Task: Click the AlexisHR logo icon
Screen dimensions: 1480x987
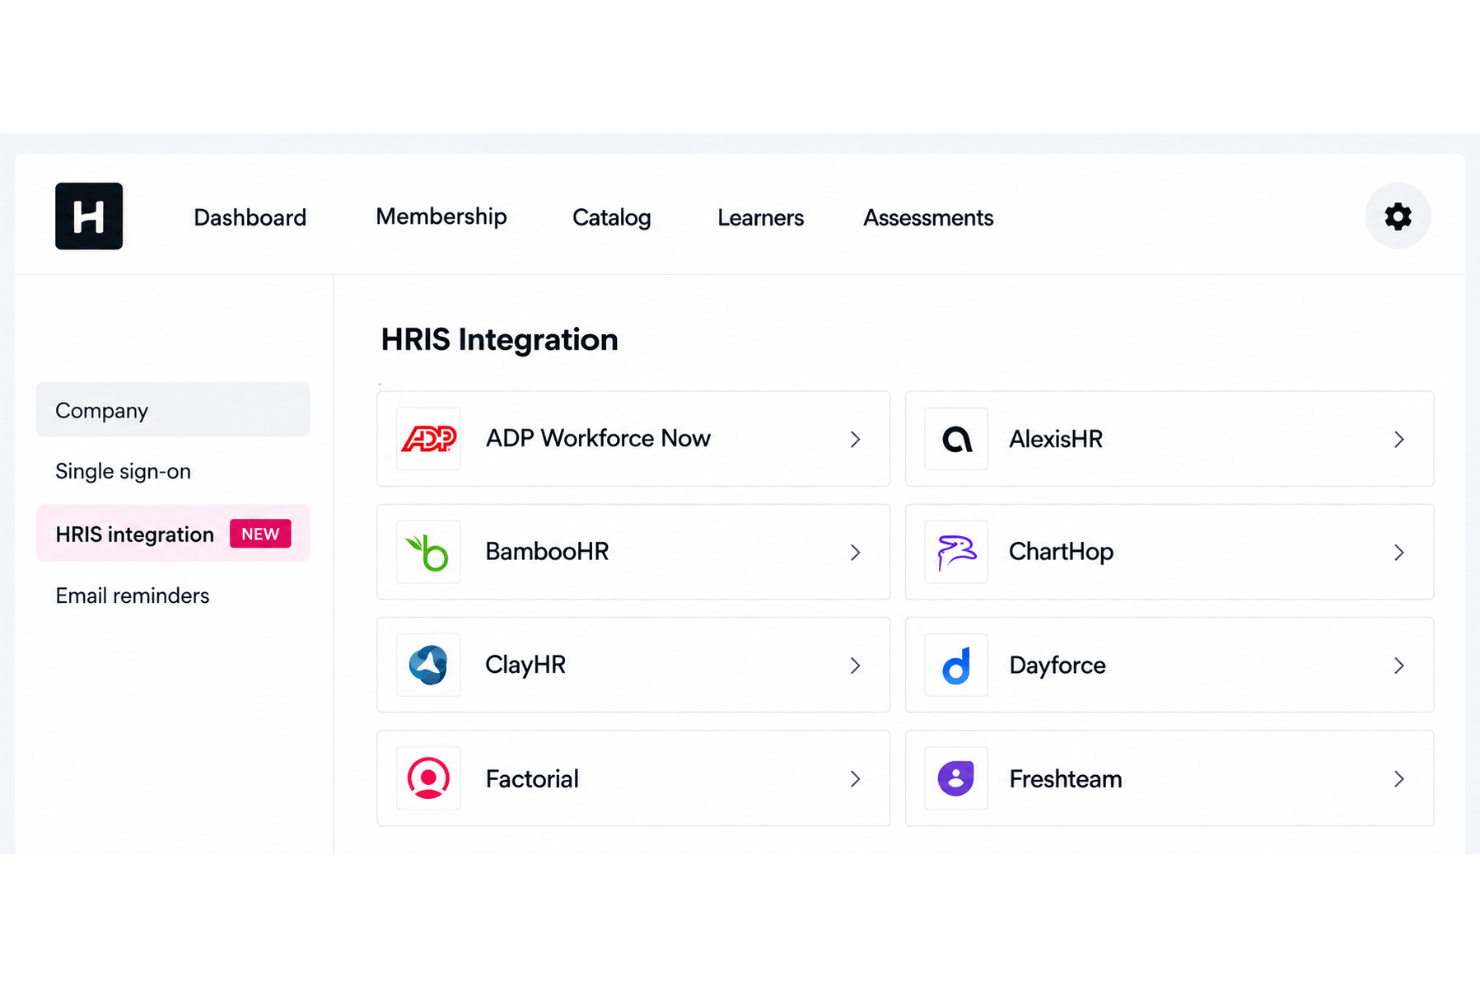Action: coord(956,439)
